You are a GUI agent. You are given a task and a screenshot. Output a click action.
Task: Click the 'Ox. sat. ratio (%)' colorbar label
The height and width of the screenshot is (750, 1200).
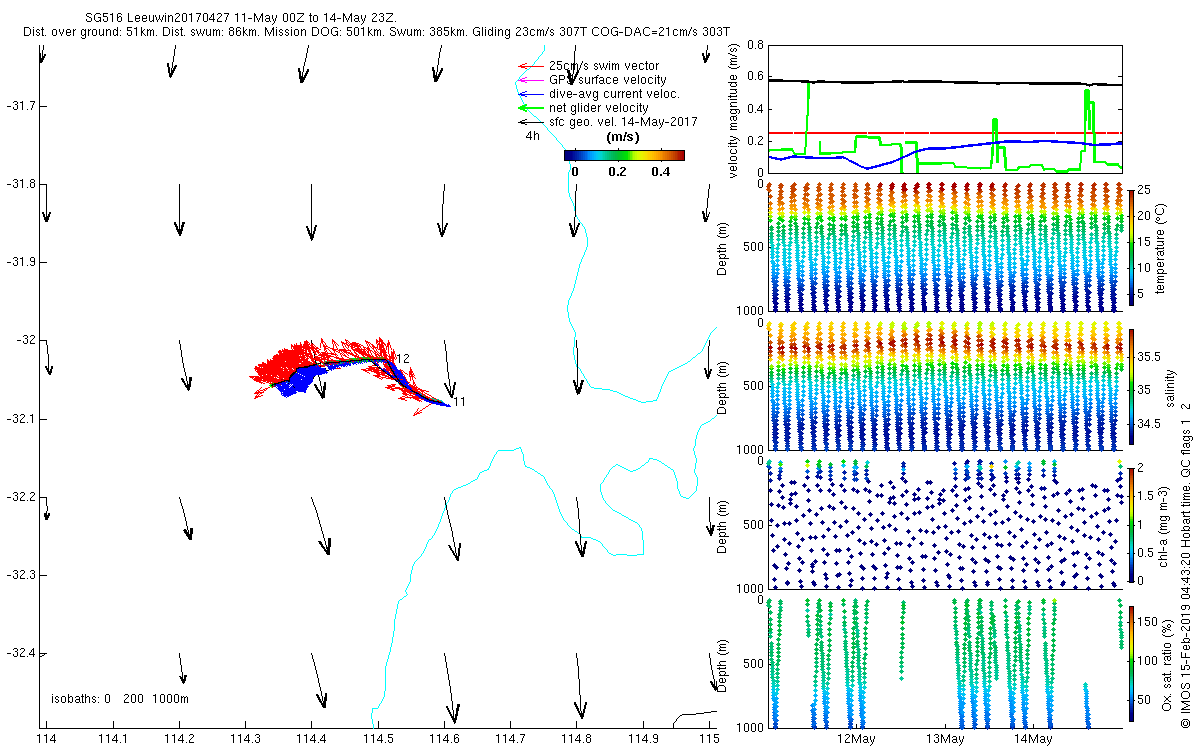1167,666
